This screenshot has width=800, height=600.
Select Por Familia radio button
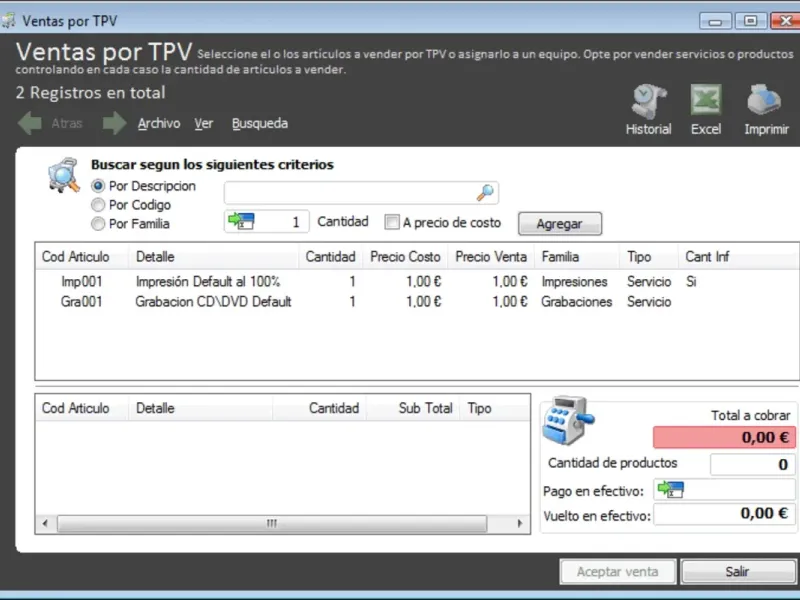[97, 223]
